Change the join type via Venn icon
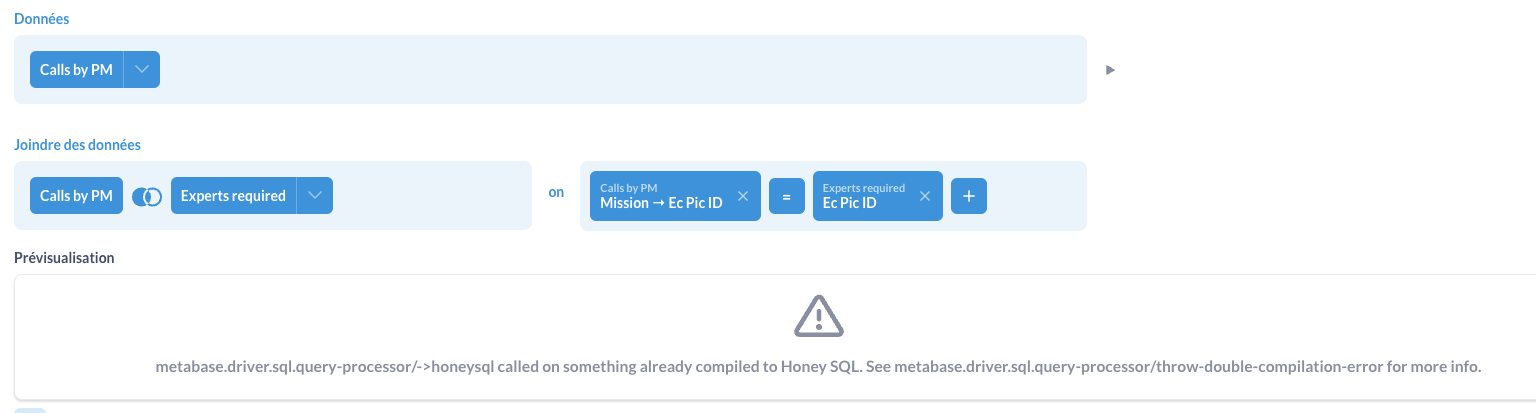This screenshot has width=1536, height=413. coord(147,196)
